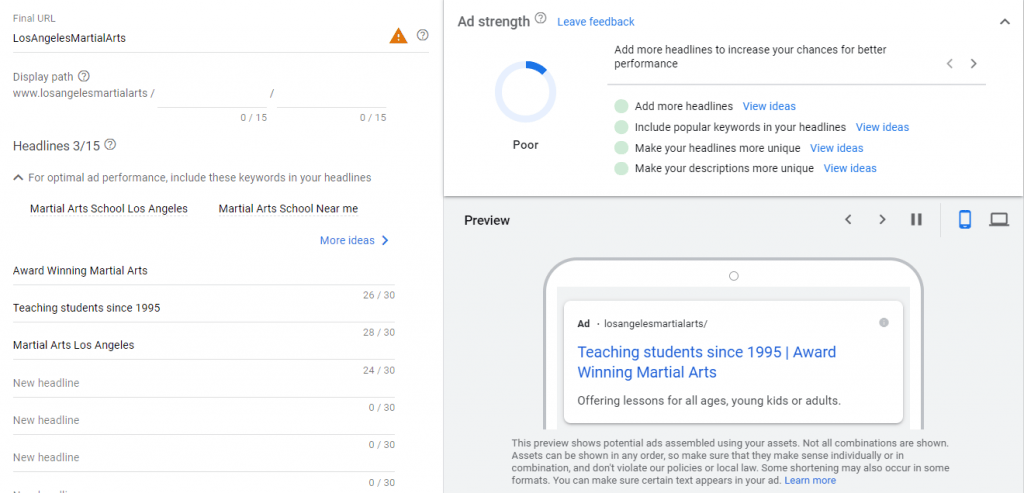Screen dimensions: 1024x493
Task: Go to previous ad preview
Action: tap(848, 220)
